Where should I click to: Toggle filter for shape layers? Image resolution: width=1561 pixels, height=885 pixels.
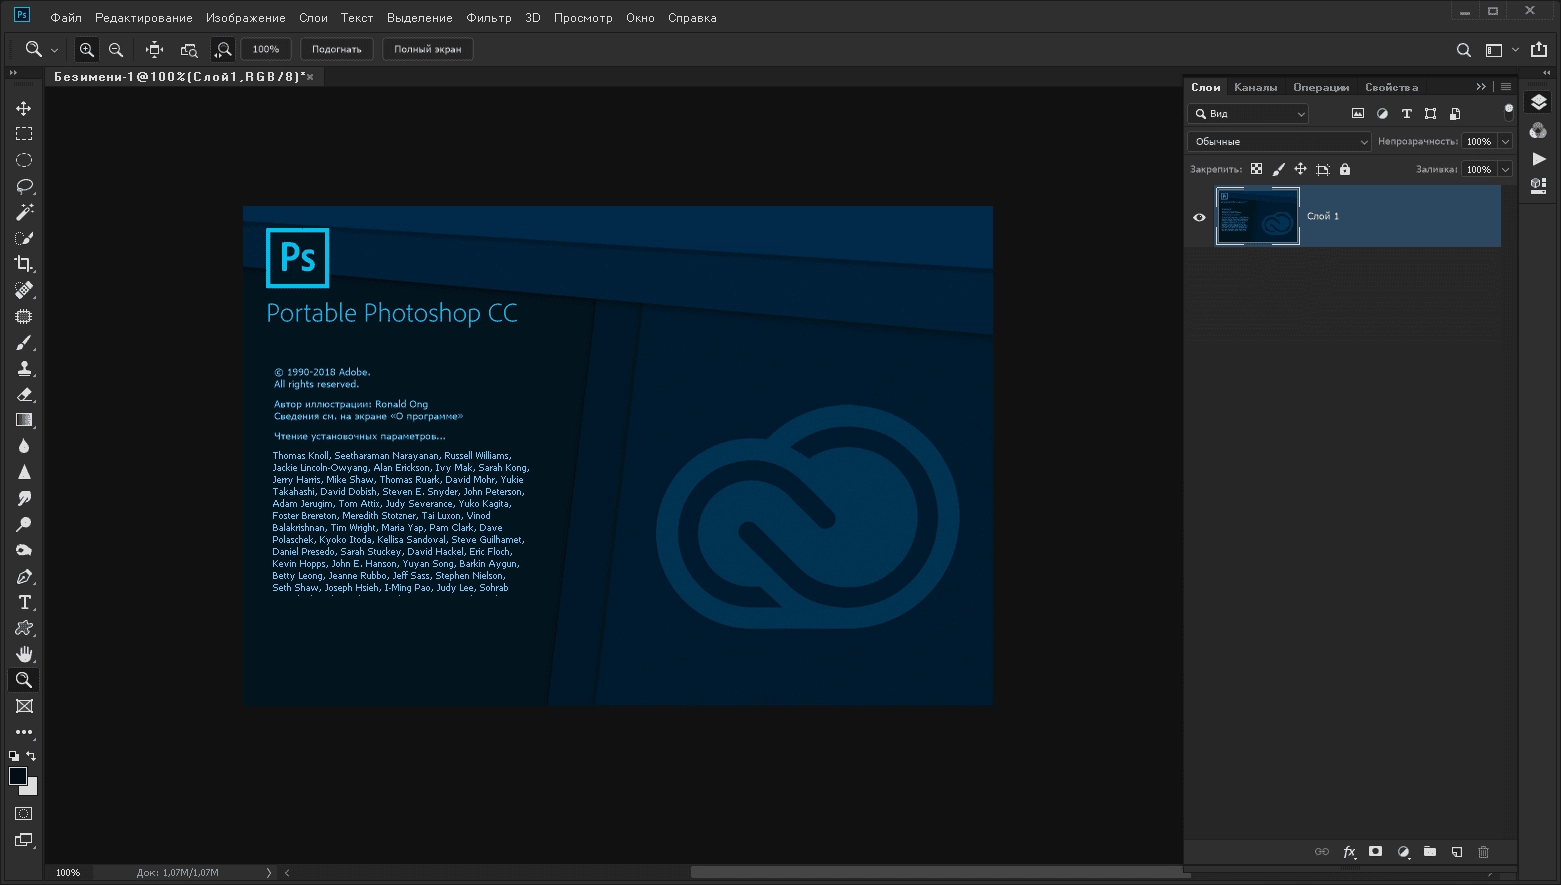1431,114
